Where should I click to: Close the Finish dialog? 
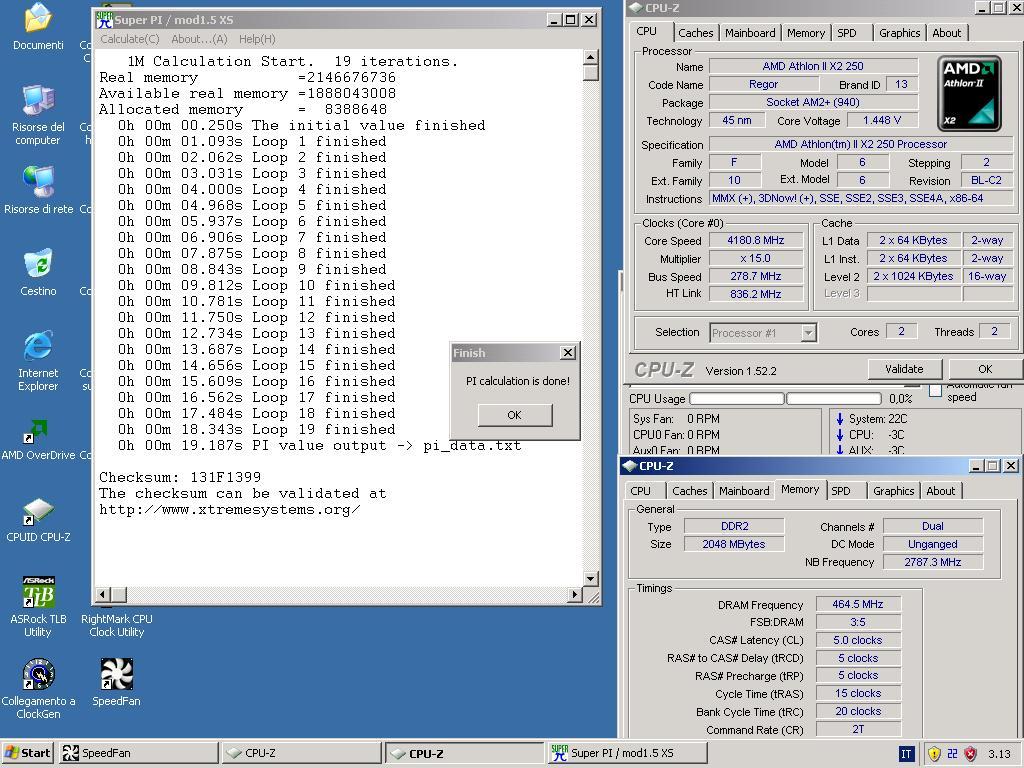pyautogui.click(x=568, y=353)
